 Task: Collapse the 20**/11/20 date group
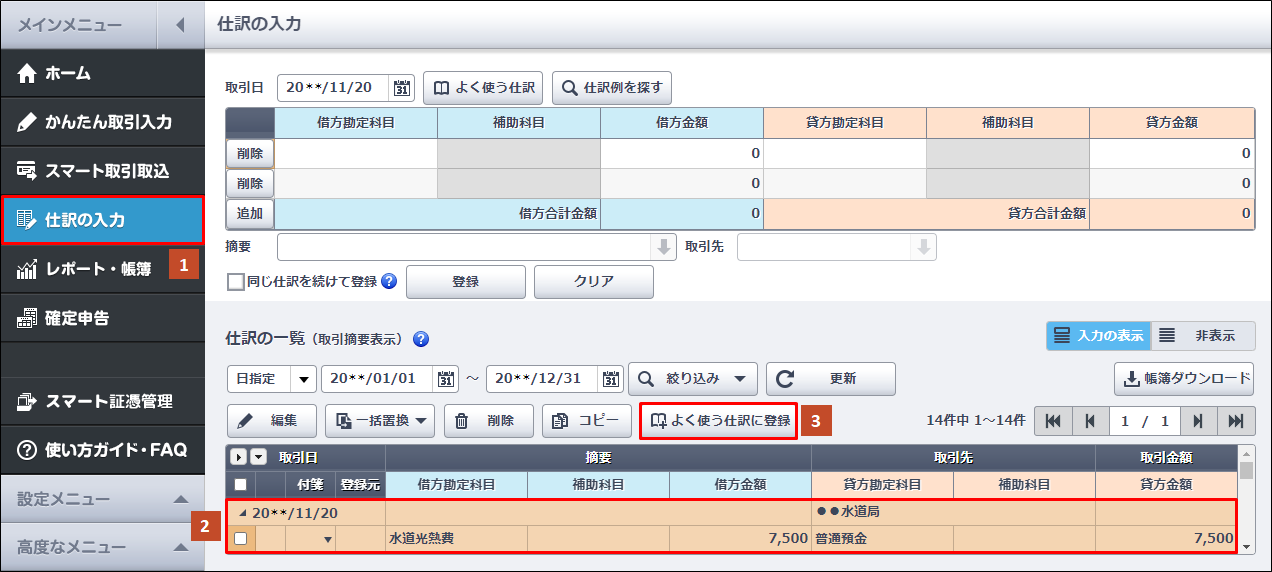pyautogui.click(x=241, y=512)
